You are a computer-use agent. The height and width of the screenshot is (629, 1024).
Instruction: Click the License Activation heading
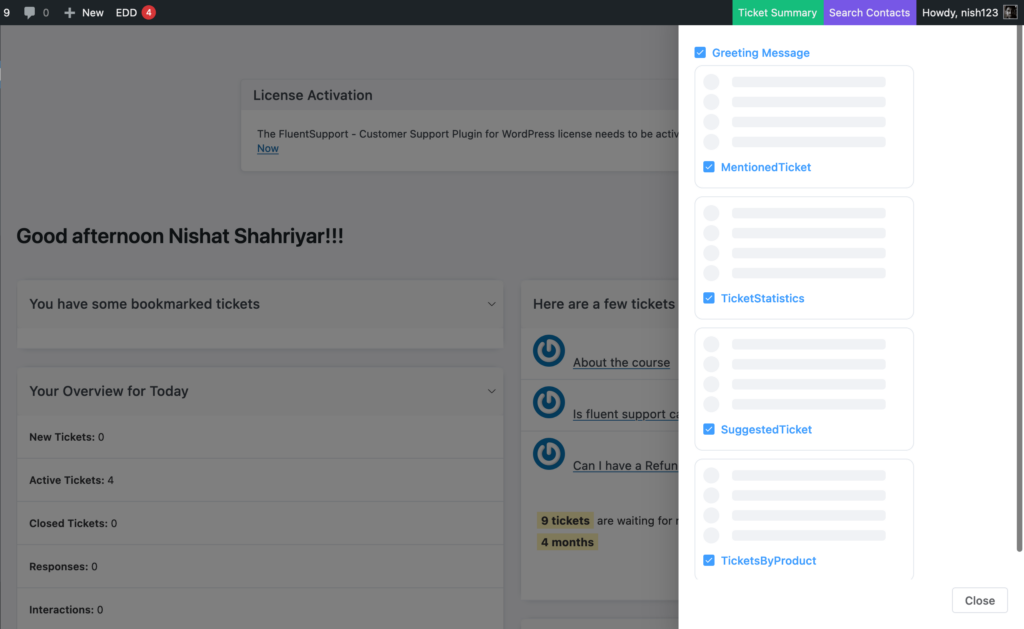point(313,95)
